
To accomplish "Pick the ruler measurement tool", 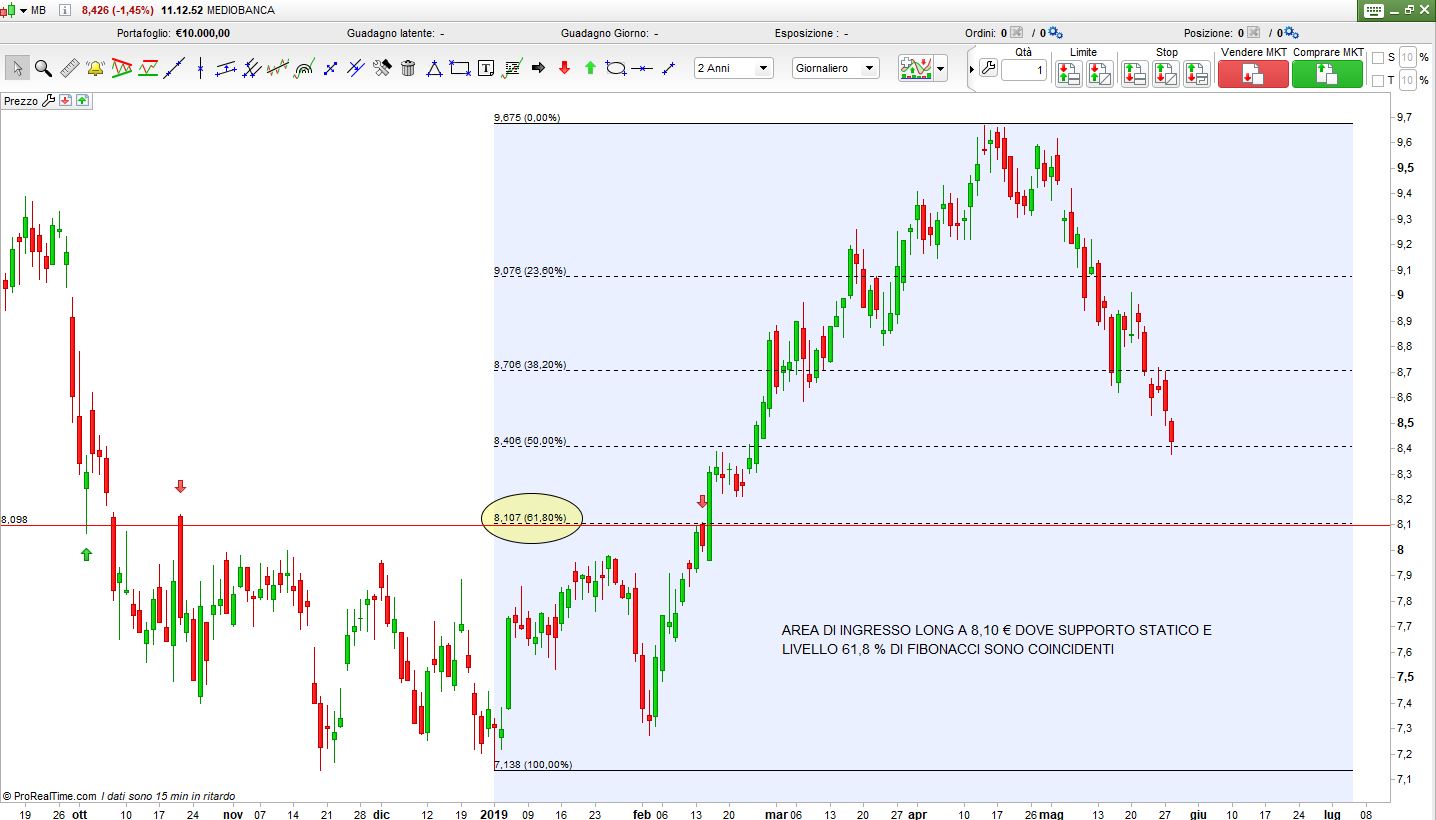I will click(69, 68).
